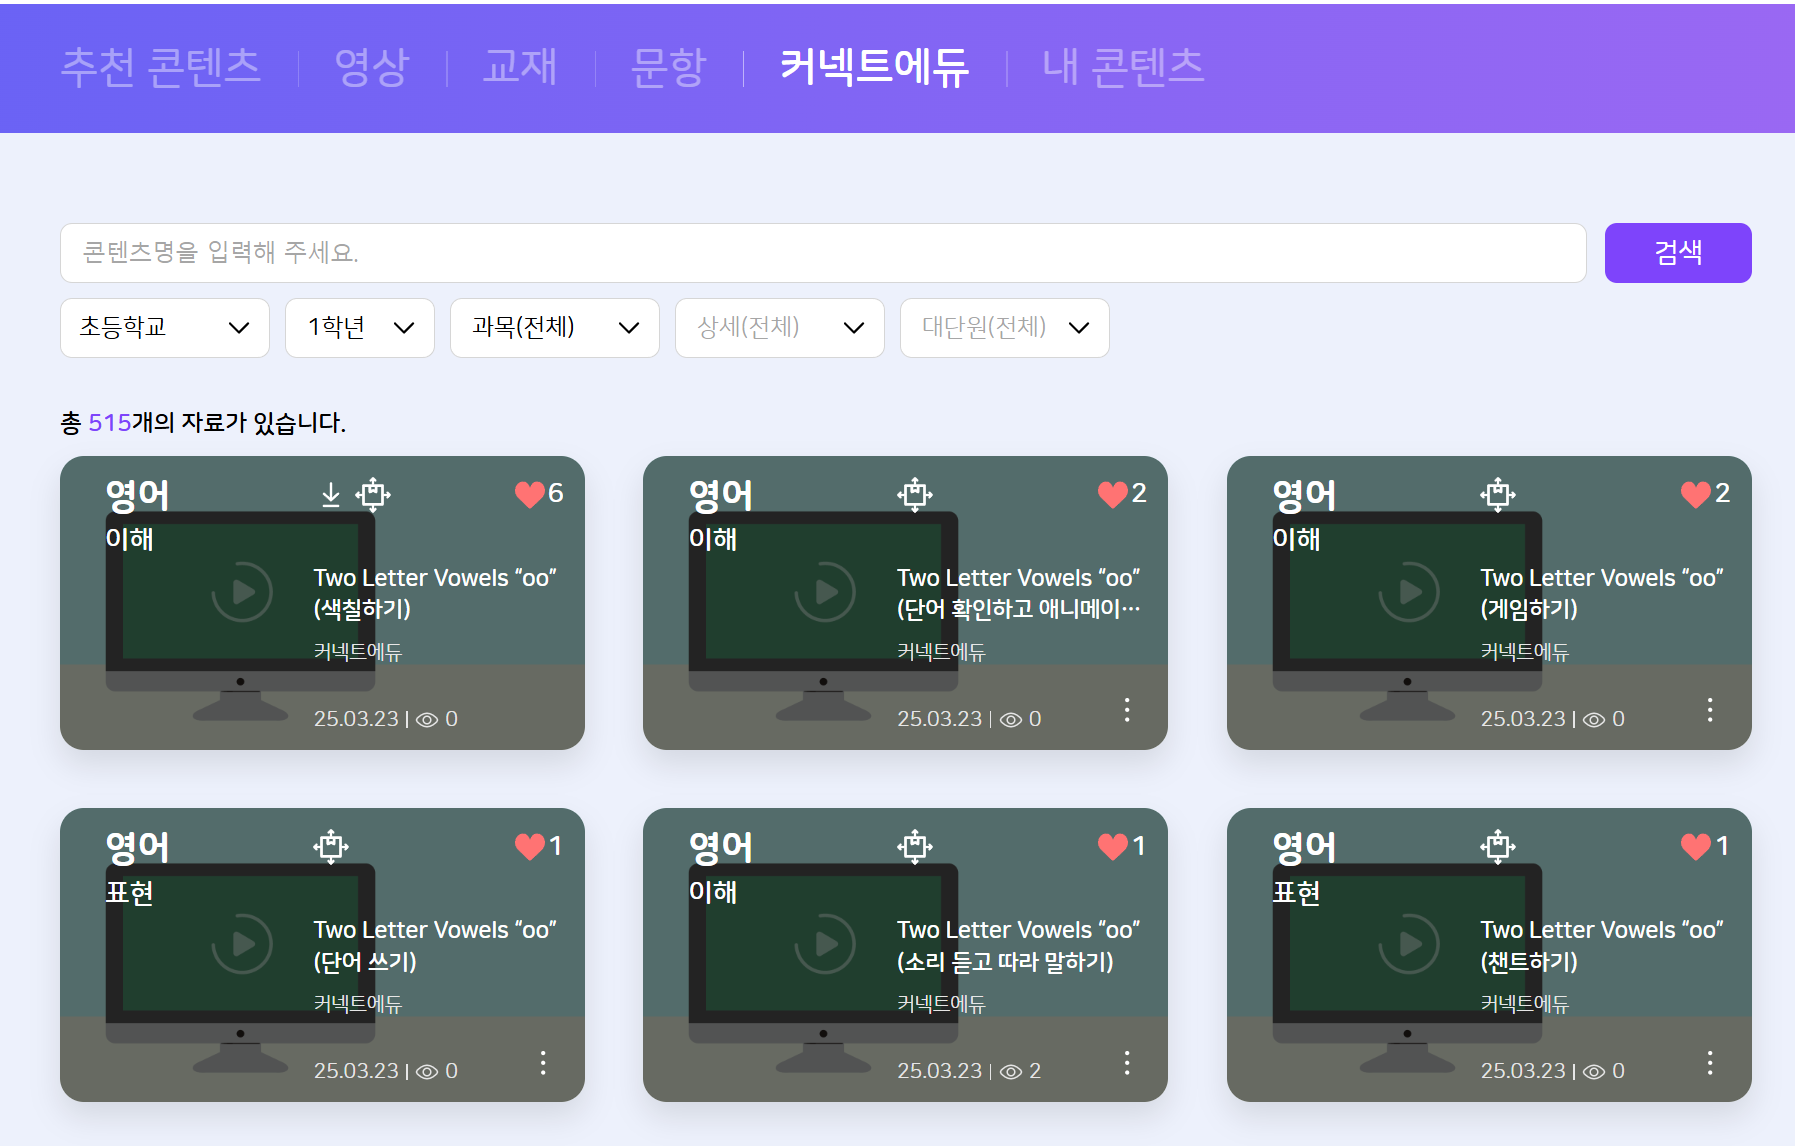Like the 게임하기 card with the heart
The height and width of the screenshot is (1146, 1795).
(1695, 494)
